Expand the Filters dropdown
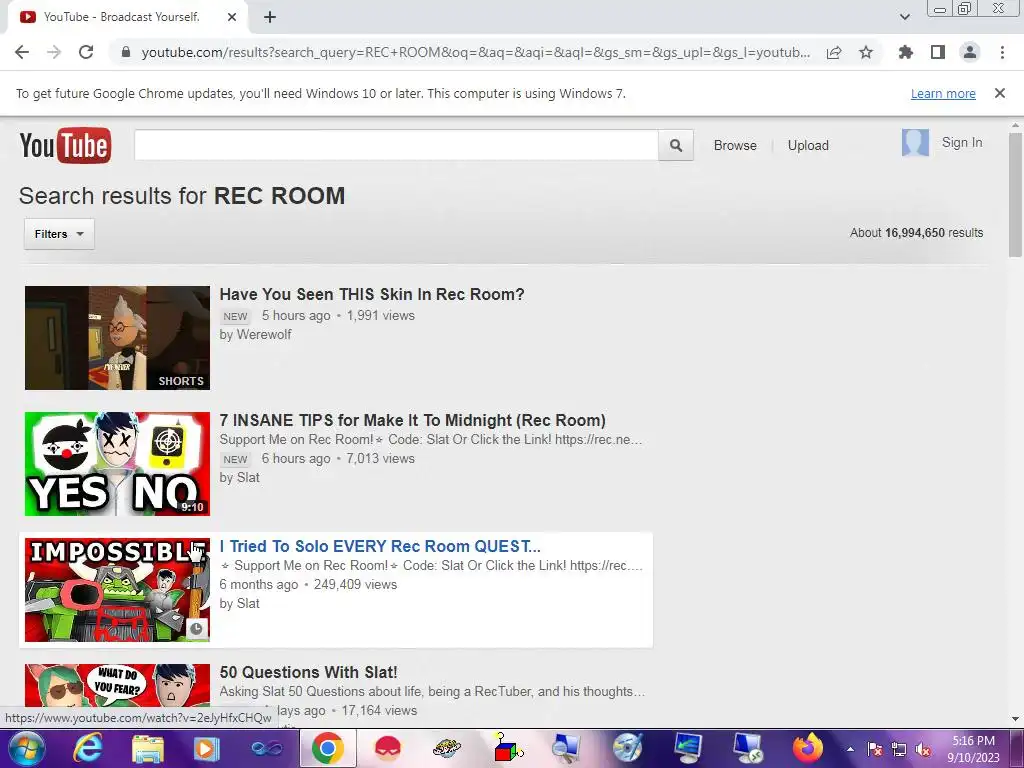Viewport: 1024px width, 768px height. click(59, 234)
